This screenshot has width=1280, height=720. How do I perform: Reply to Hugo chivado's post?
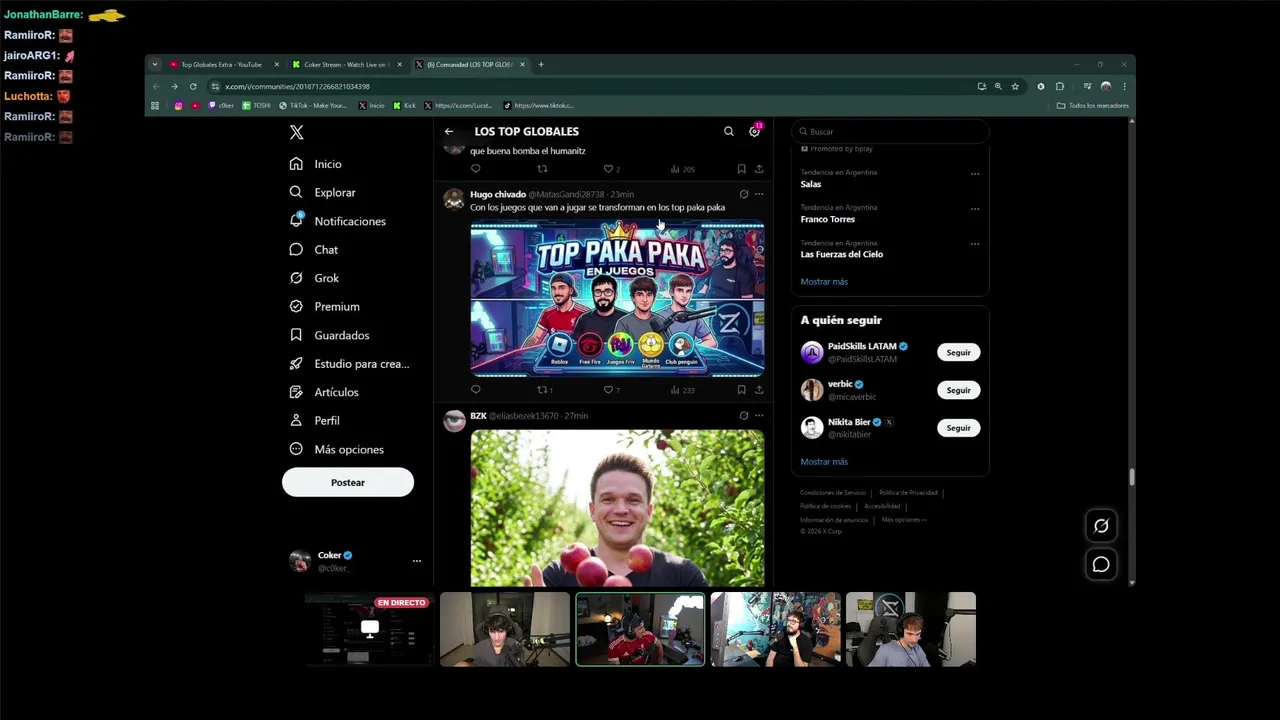[x=476, y=390]
